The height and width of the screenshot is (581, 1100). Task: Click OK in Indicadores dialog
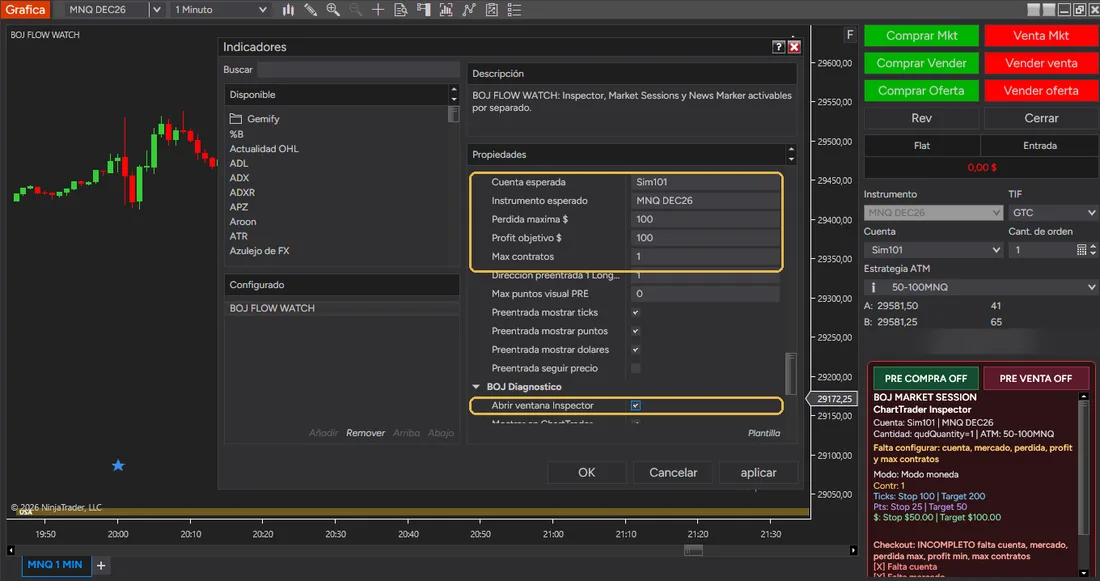(586, 472)
